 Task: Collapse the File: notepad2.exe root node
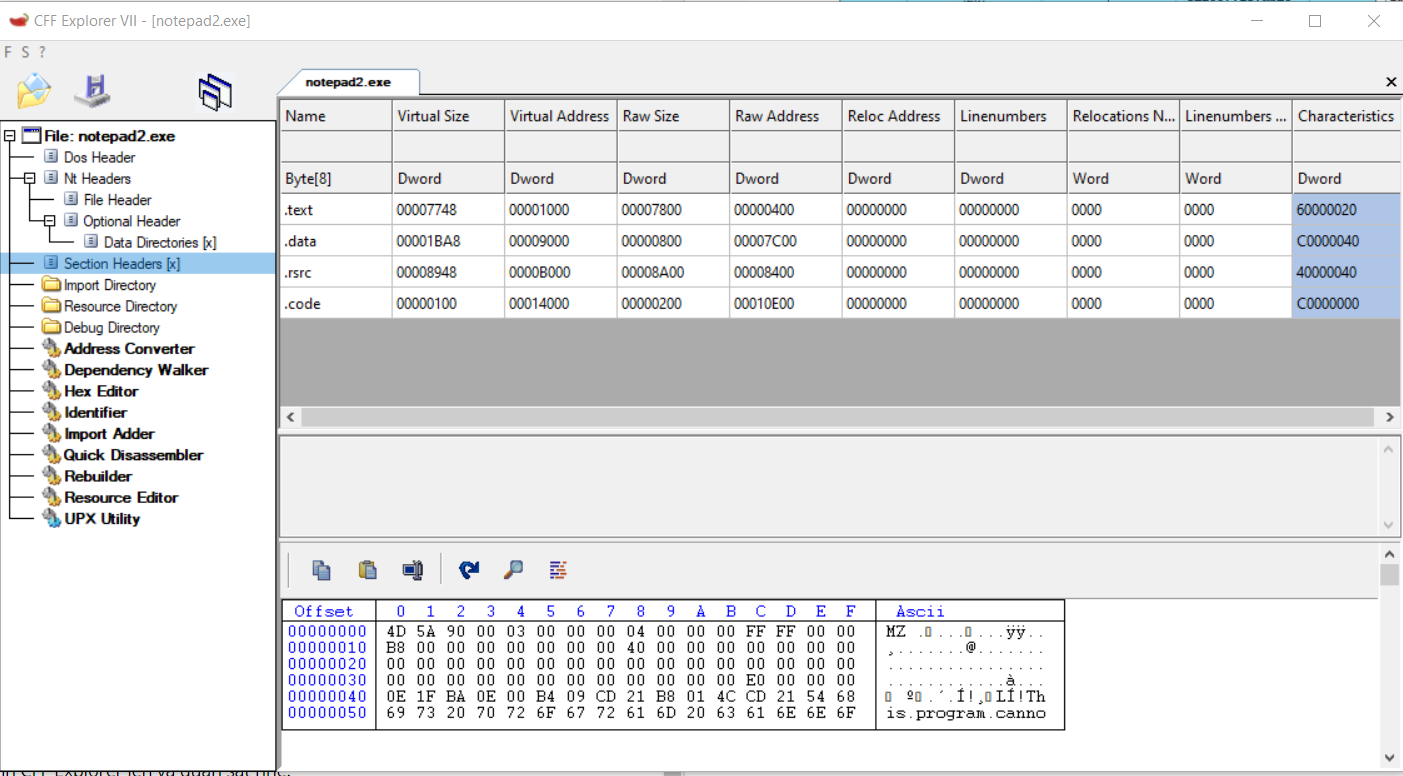(x=9, y=136)
